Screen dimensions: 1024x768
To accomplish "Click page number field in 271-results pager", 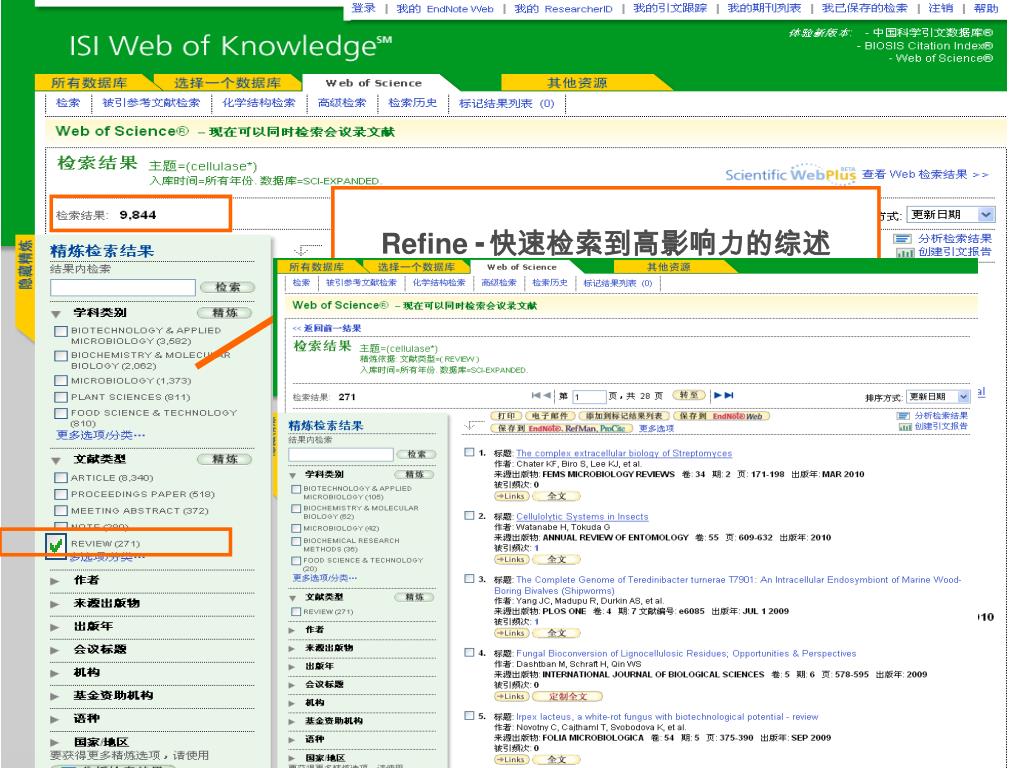I will point(590,396).
